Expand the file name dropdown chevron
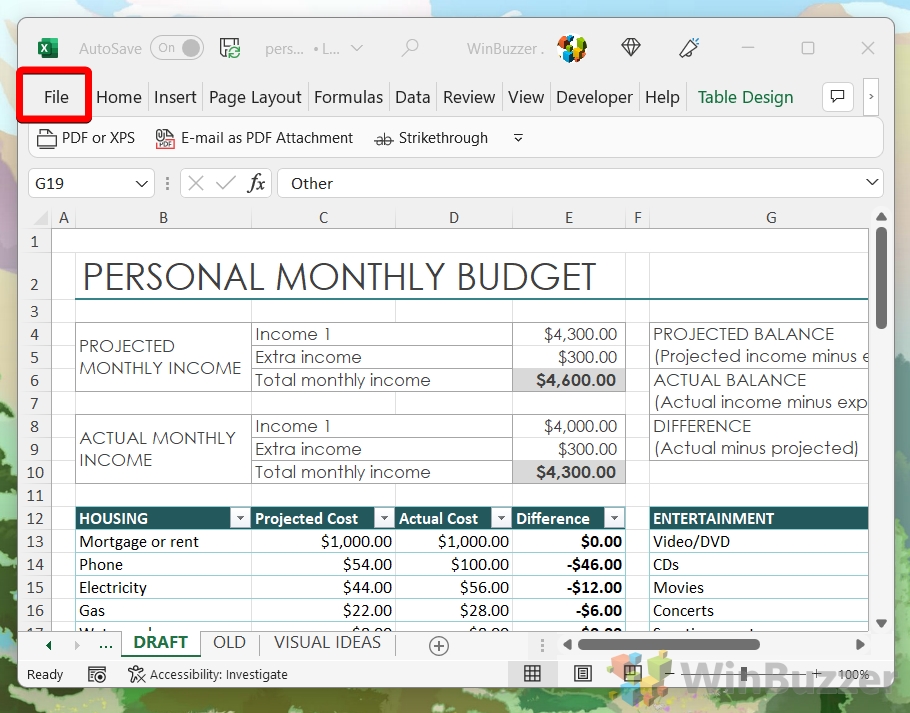This screenshot has height=713, width=910. [357, 48]
